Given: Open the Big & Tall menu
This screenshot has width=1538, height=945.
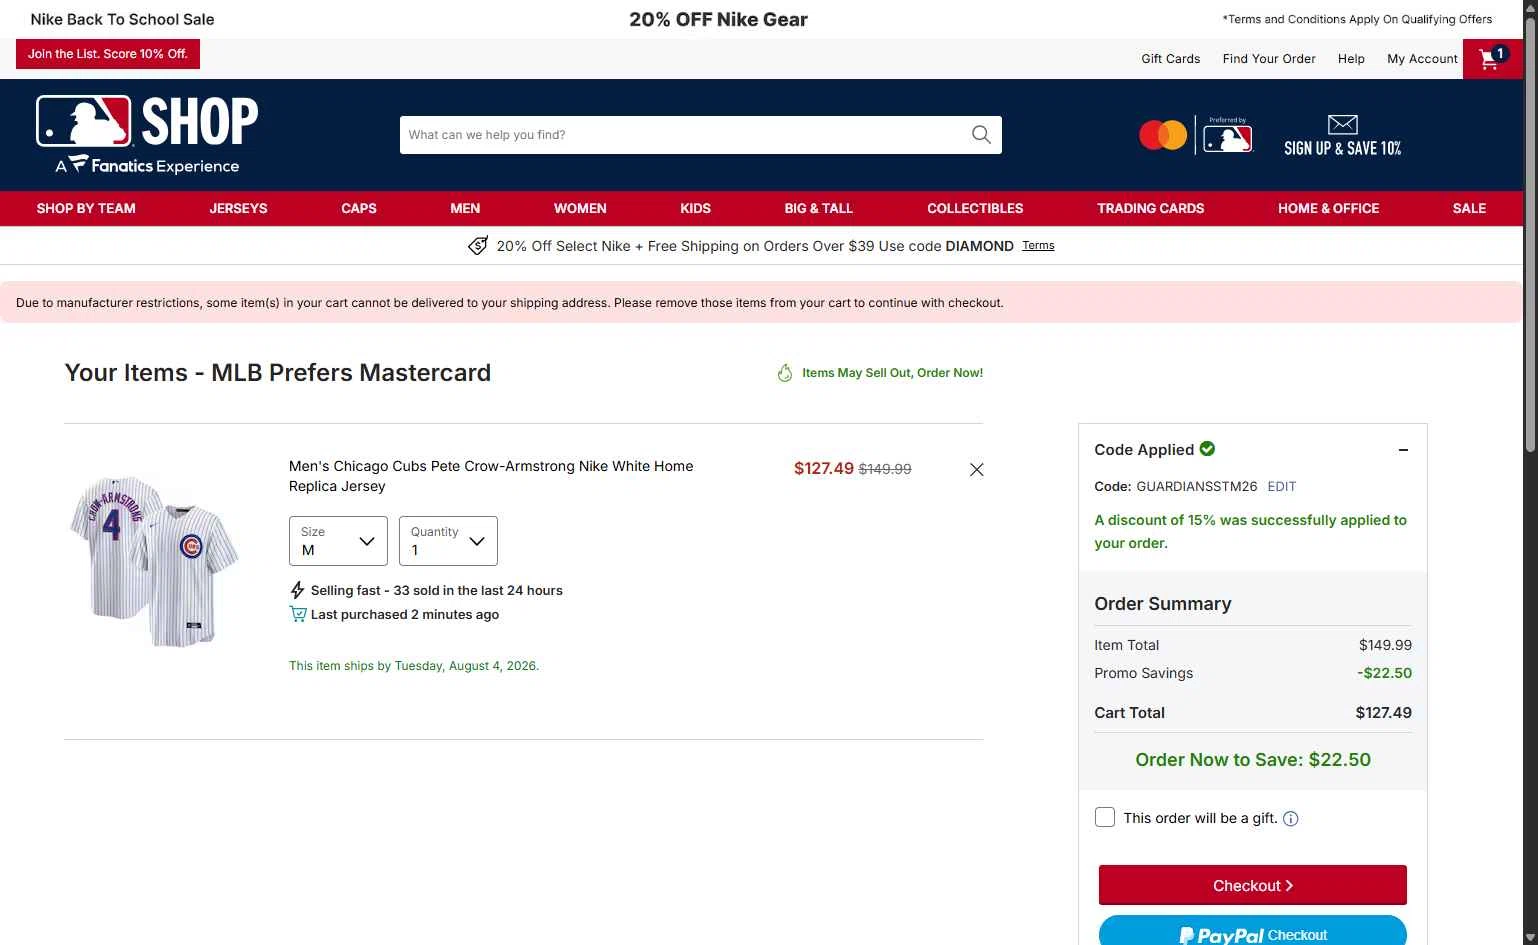Looking at the screenshot, I should tap(818, 208).
